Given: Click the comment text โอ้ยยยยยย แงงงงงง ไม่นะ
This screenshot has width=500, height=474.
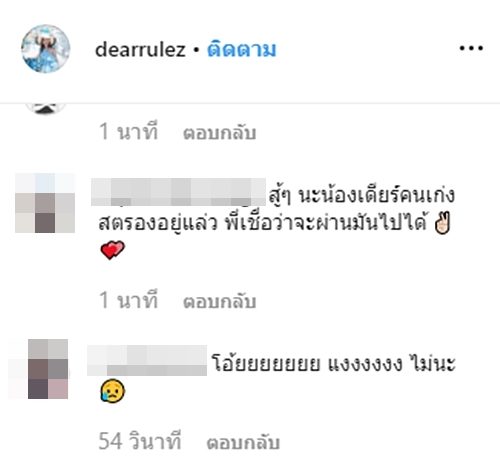Looking at the screenshot, I should pos(333,363).
